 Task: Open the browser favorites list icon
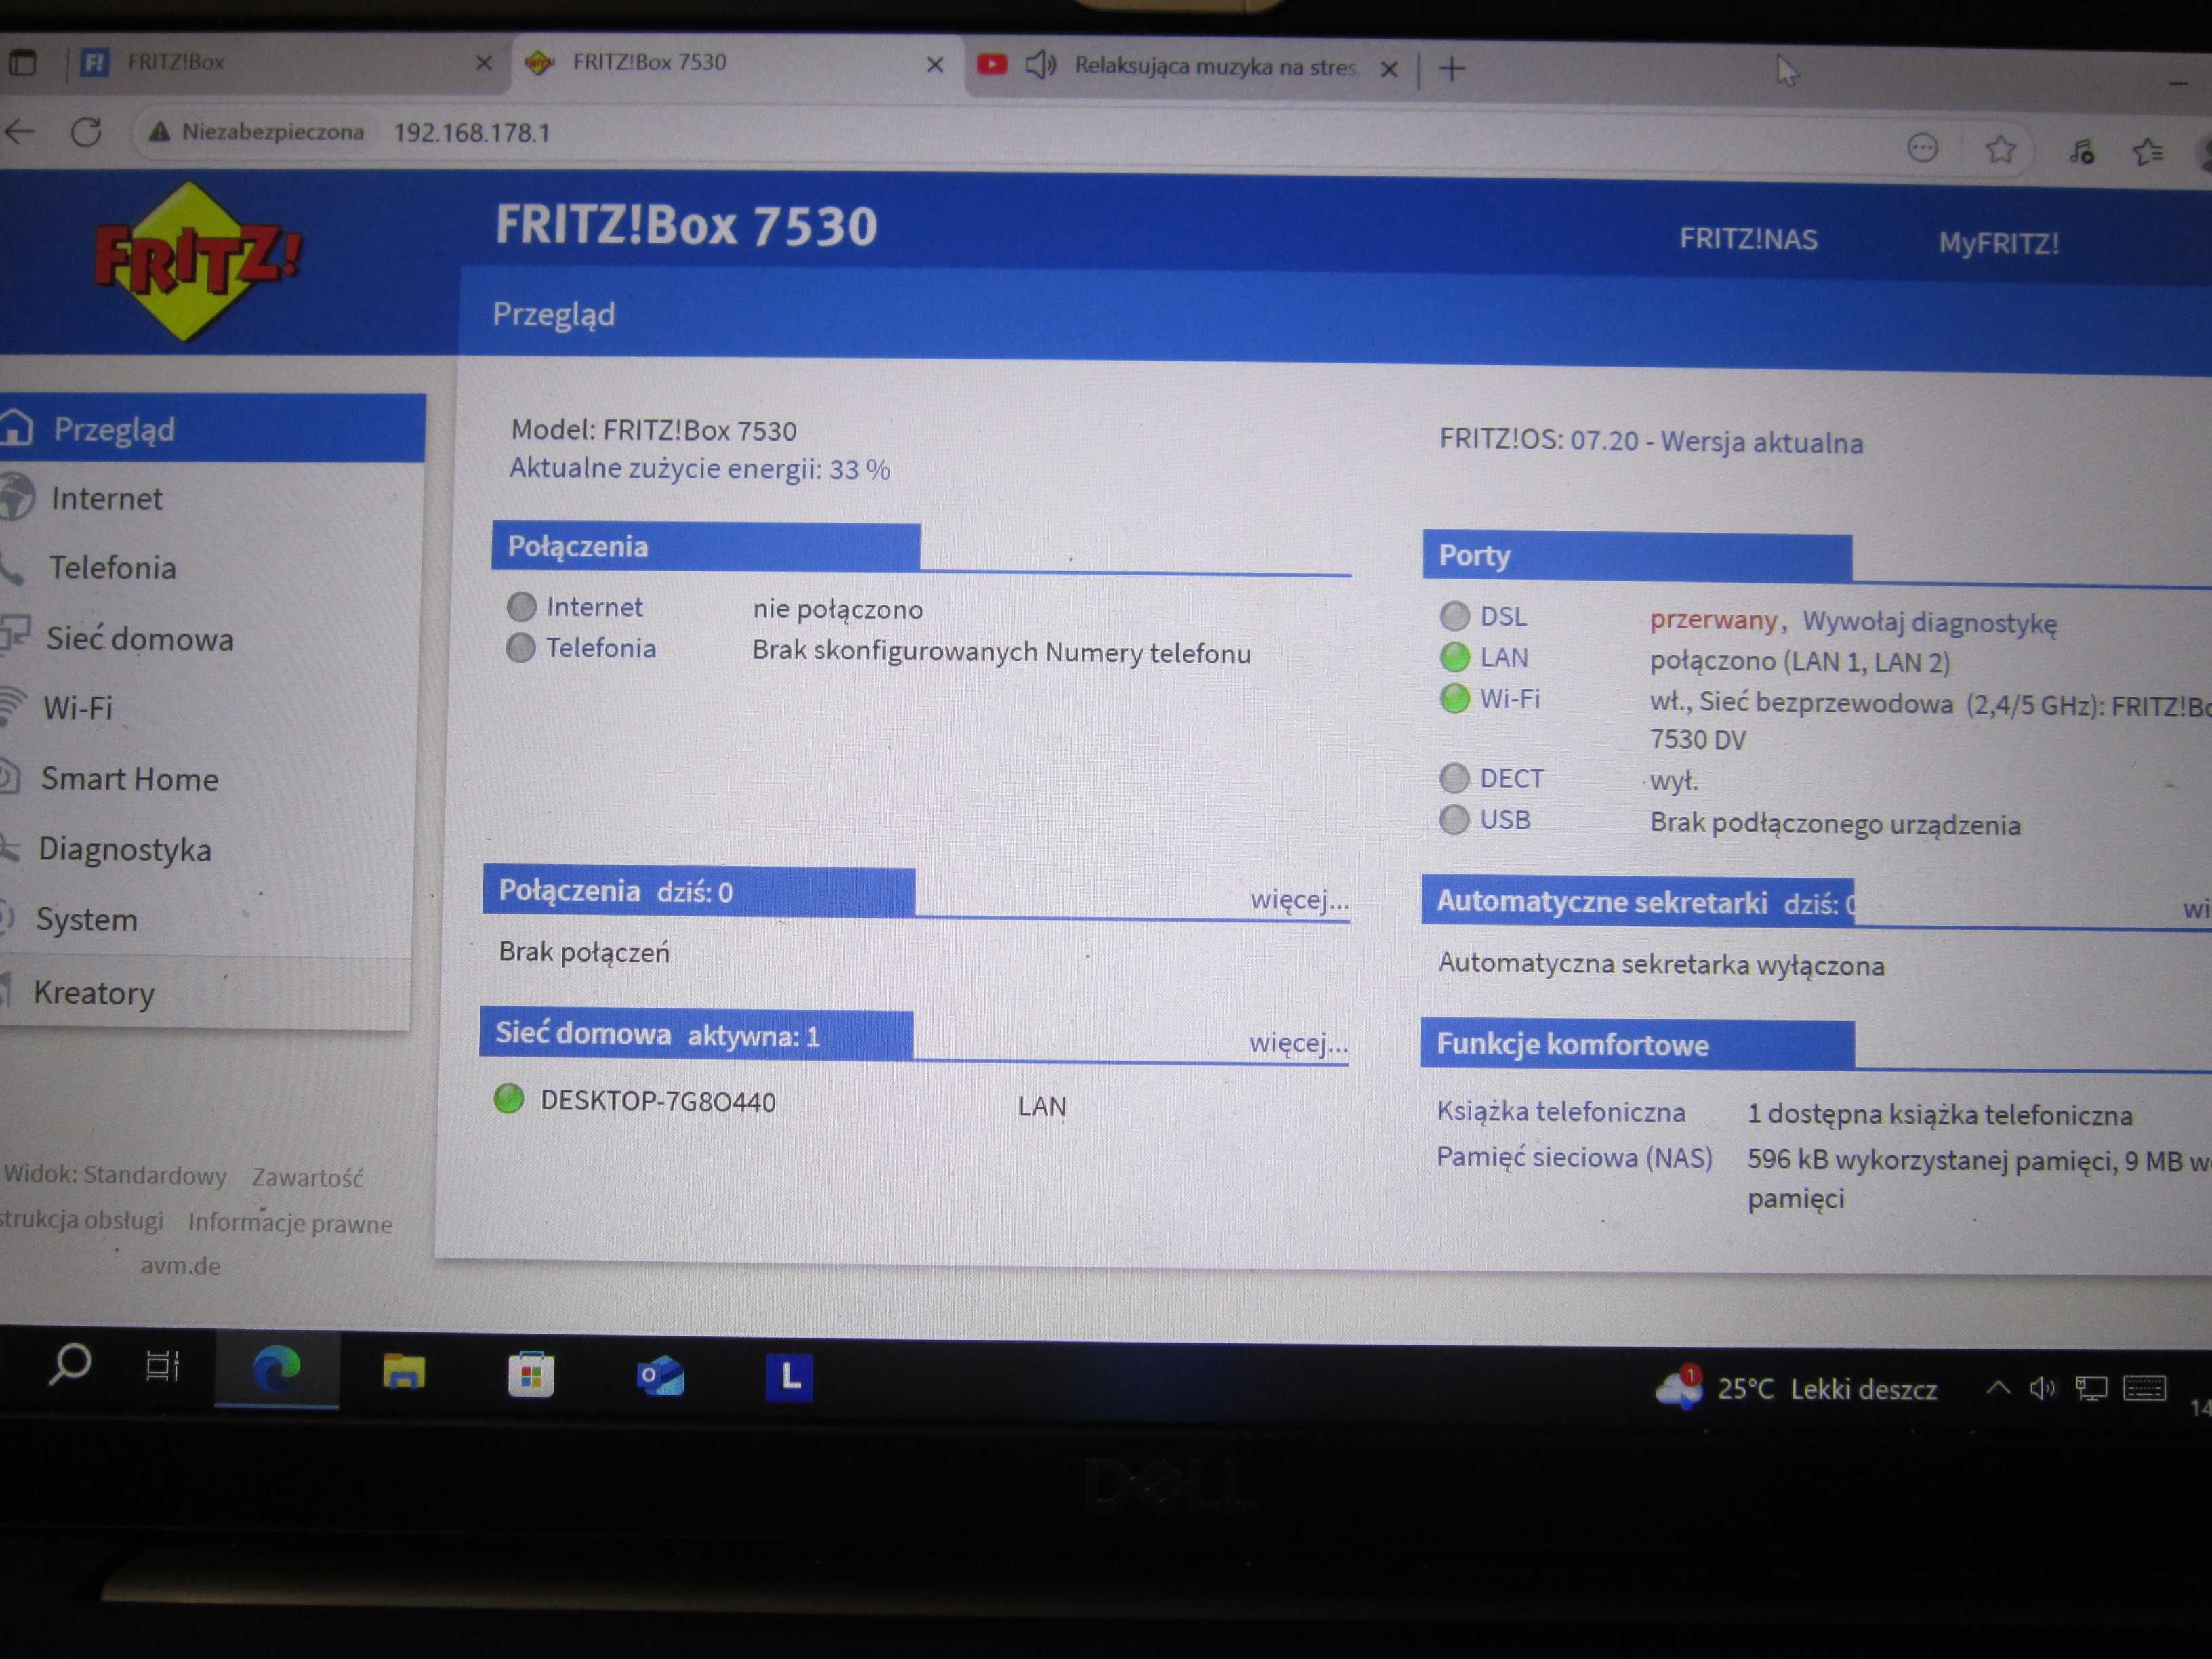tap(2147, 151)
